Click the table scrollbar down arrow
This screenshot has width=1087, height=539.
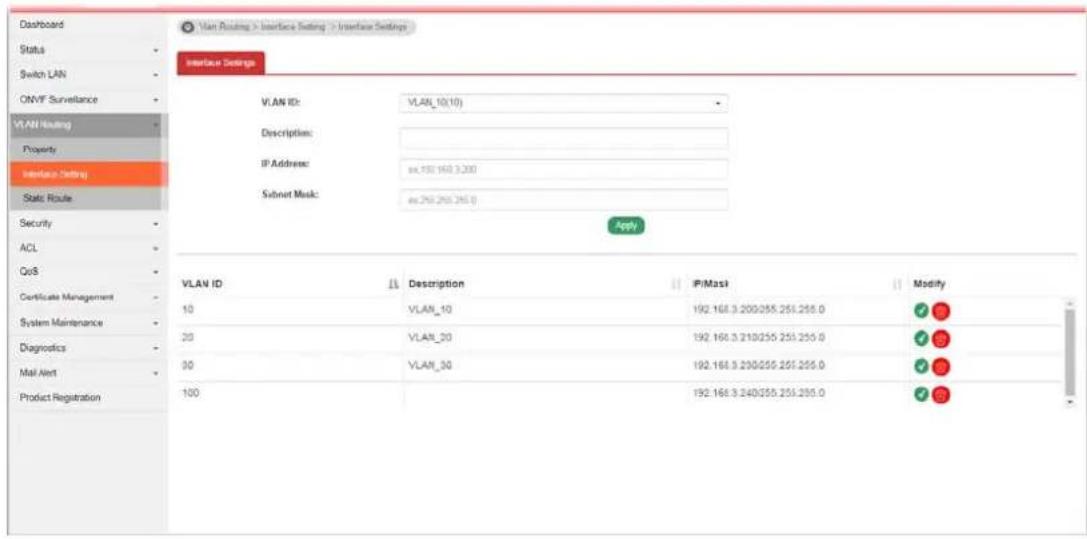(1070, 402)
